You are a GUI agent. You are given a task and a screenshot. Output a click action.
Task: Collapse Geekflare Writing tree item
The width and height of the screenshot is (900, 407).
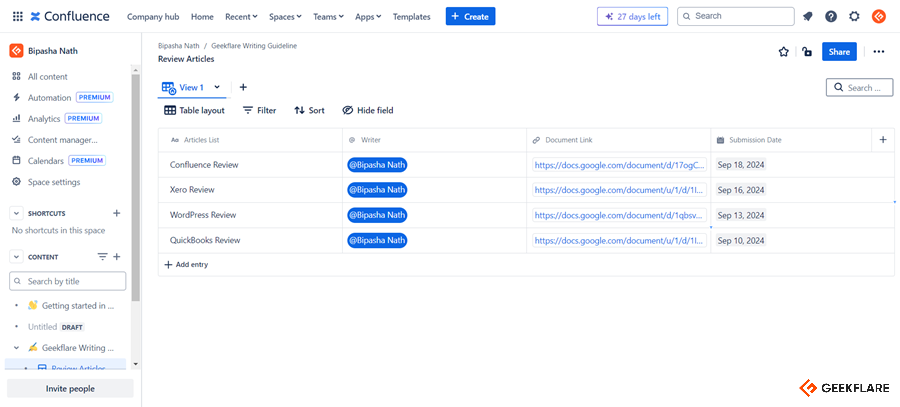point(16,347)
